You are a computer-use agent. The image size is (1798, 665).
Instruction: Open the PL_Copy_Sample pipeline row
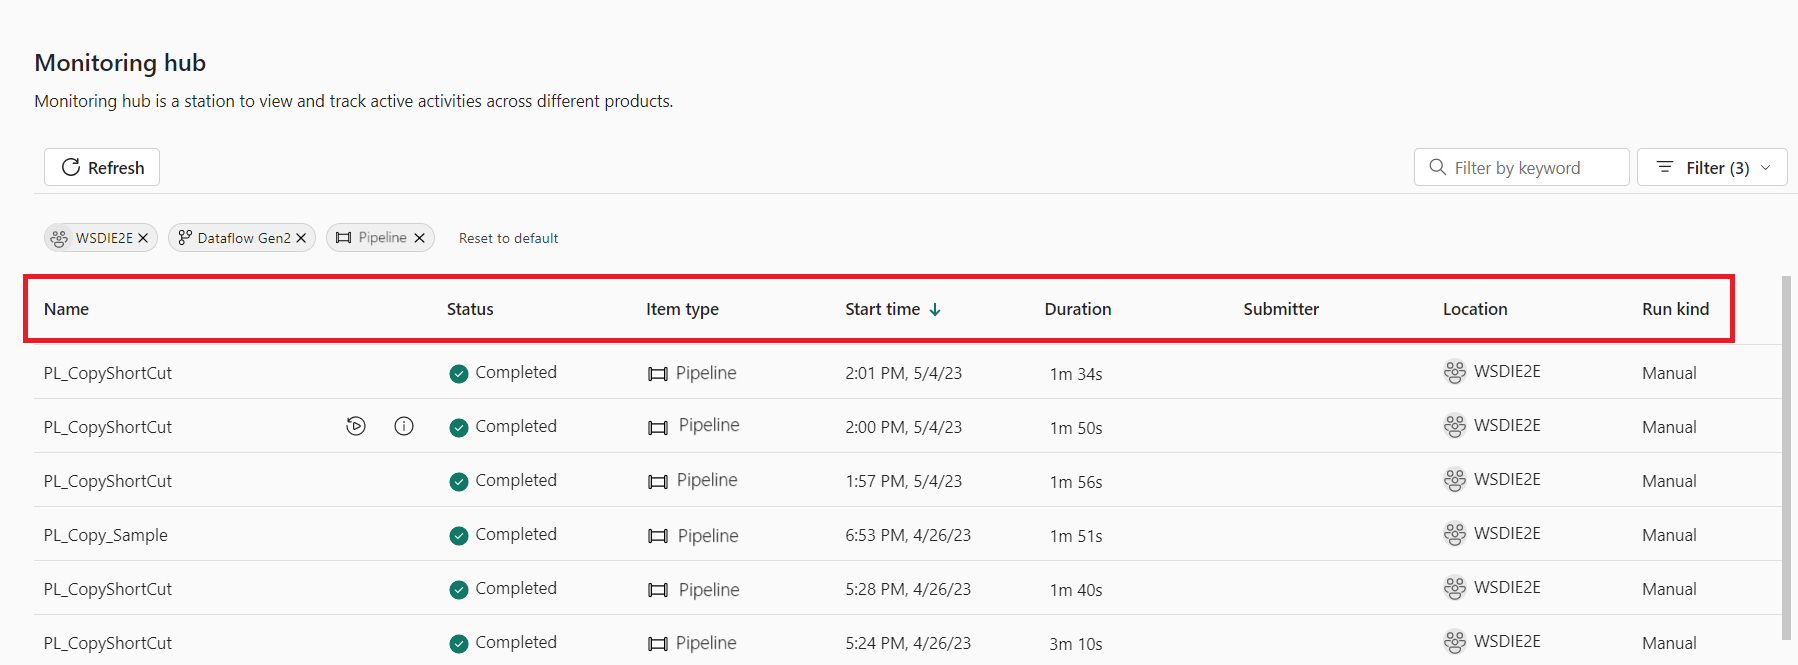coord(106,535)
